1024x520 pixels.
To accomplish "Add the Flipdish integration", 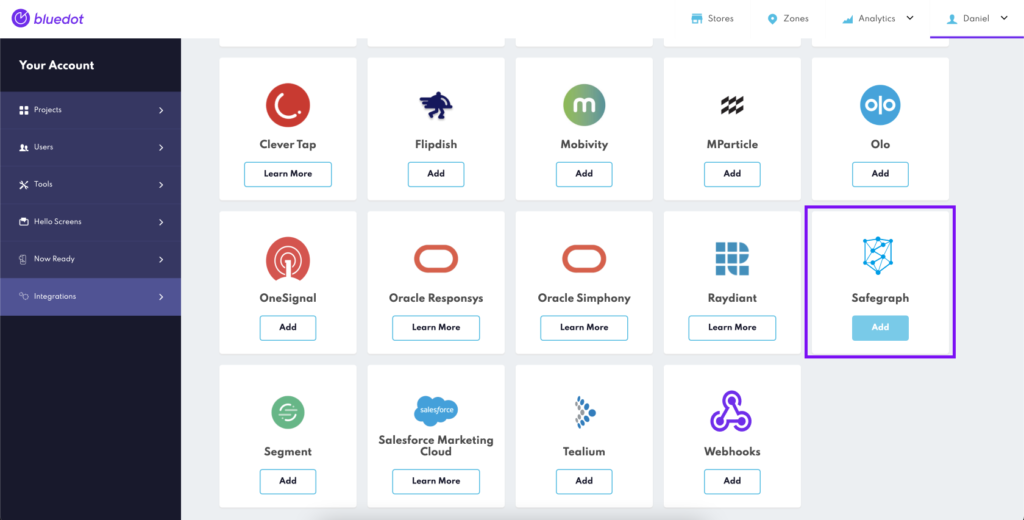I will tap(436, 174).
